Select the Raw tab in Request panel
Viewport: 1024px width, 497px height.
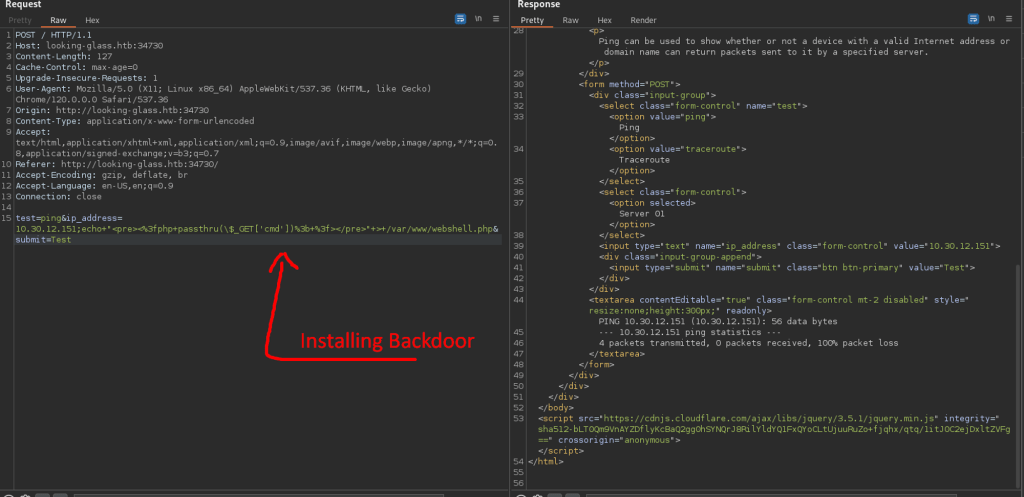point(59,20)
